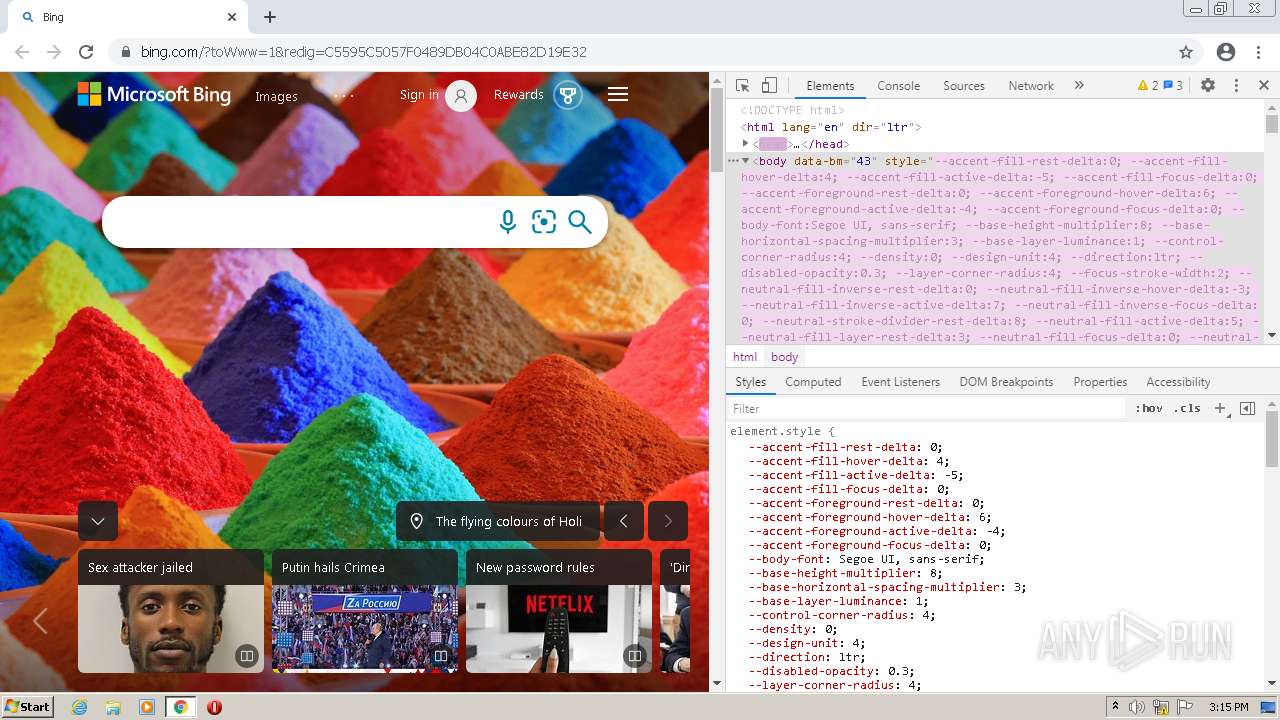The width and height of the screenshot is (1280, 720).
Task: Open the Properties tab
Action: 1100,382
